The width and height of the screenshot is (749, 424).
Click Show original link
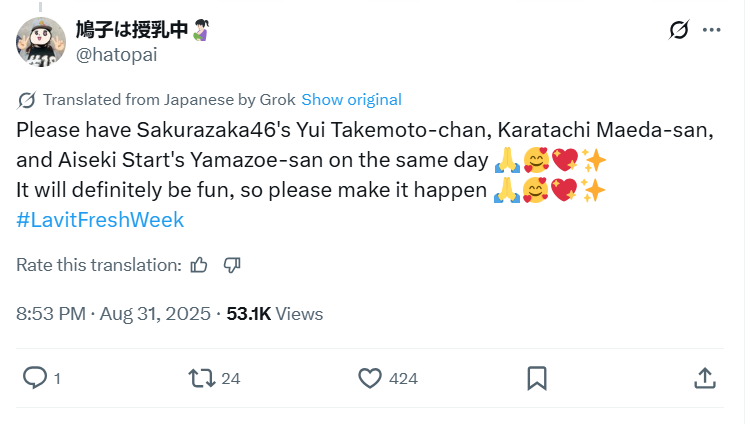pyautogui.click(x=351, y=99)
